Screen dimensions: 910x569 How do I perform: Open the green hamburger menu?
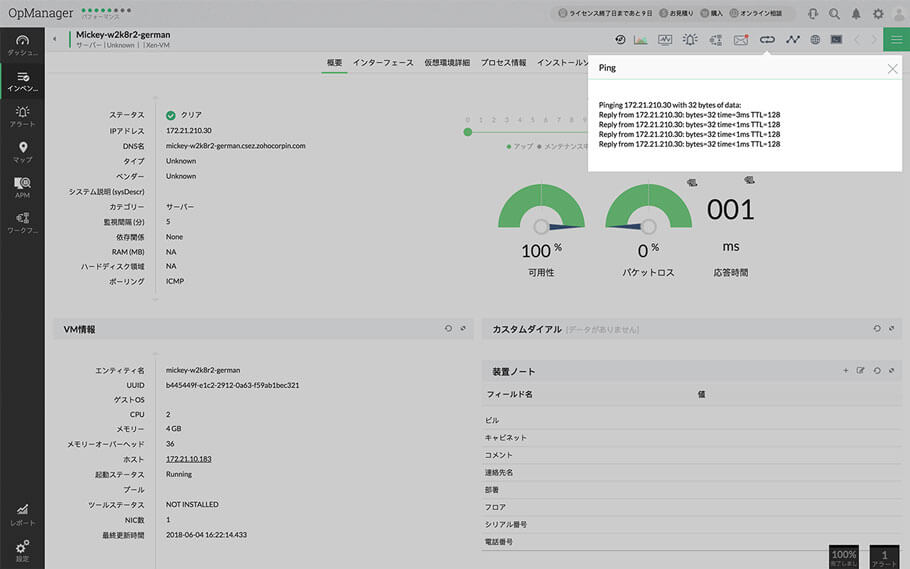tap(896, 40)
